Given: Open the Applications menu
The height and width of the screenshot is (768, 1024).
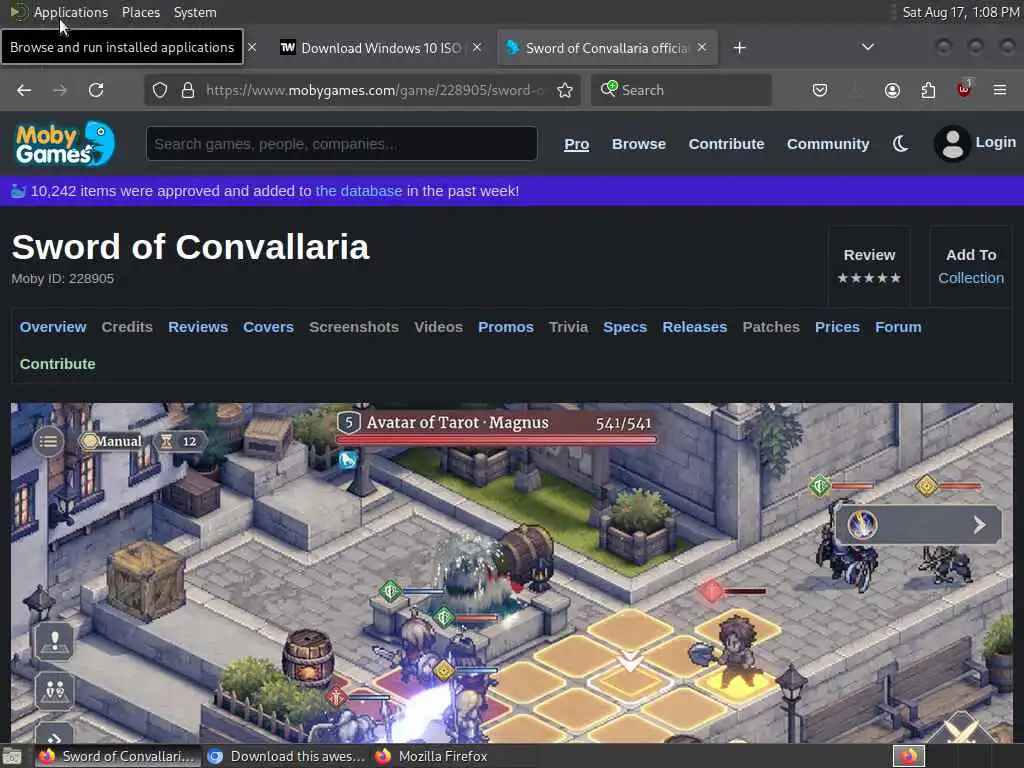Looking at the screenshot, I should point(71,12).
